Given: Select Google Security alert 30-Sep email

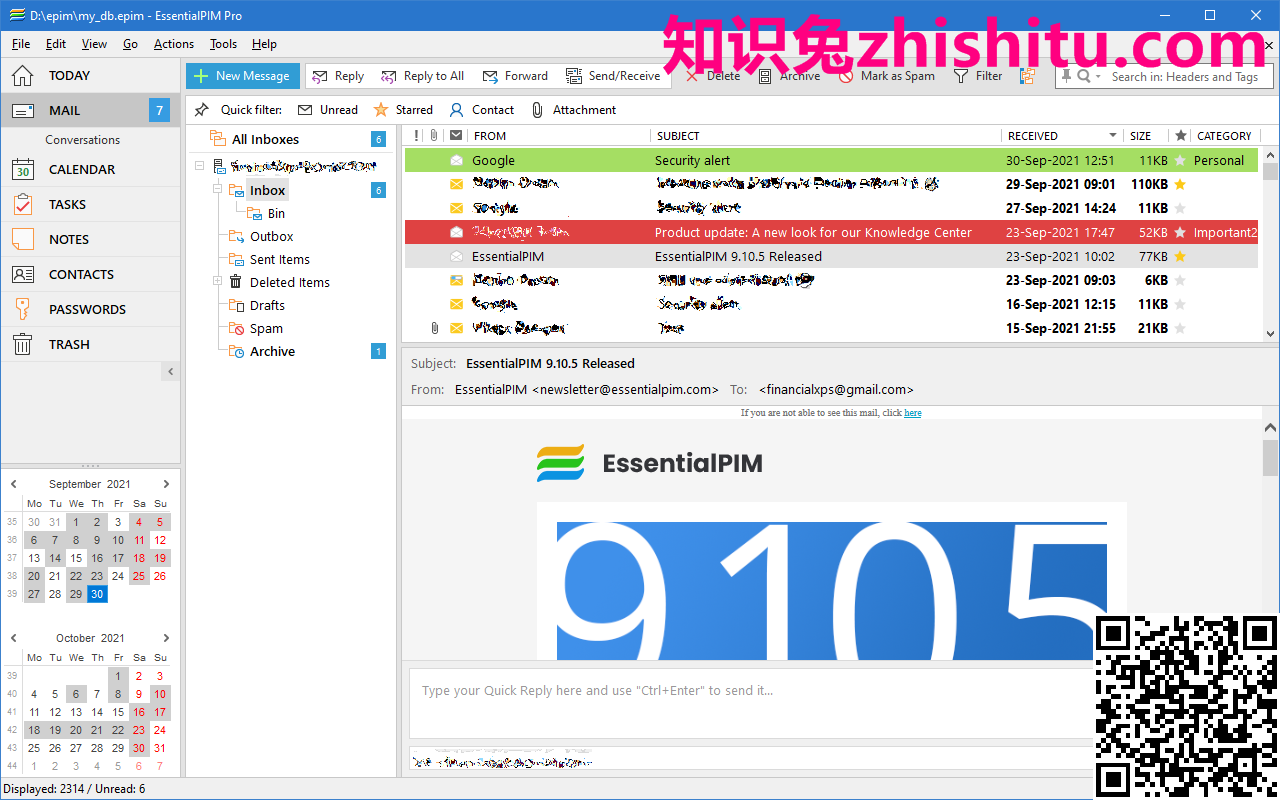Looking at the screenshot, I should pyautogui.click(x=831, y=160).
